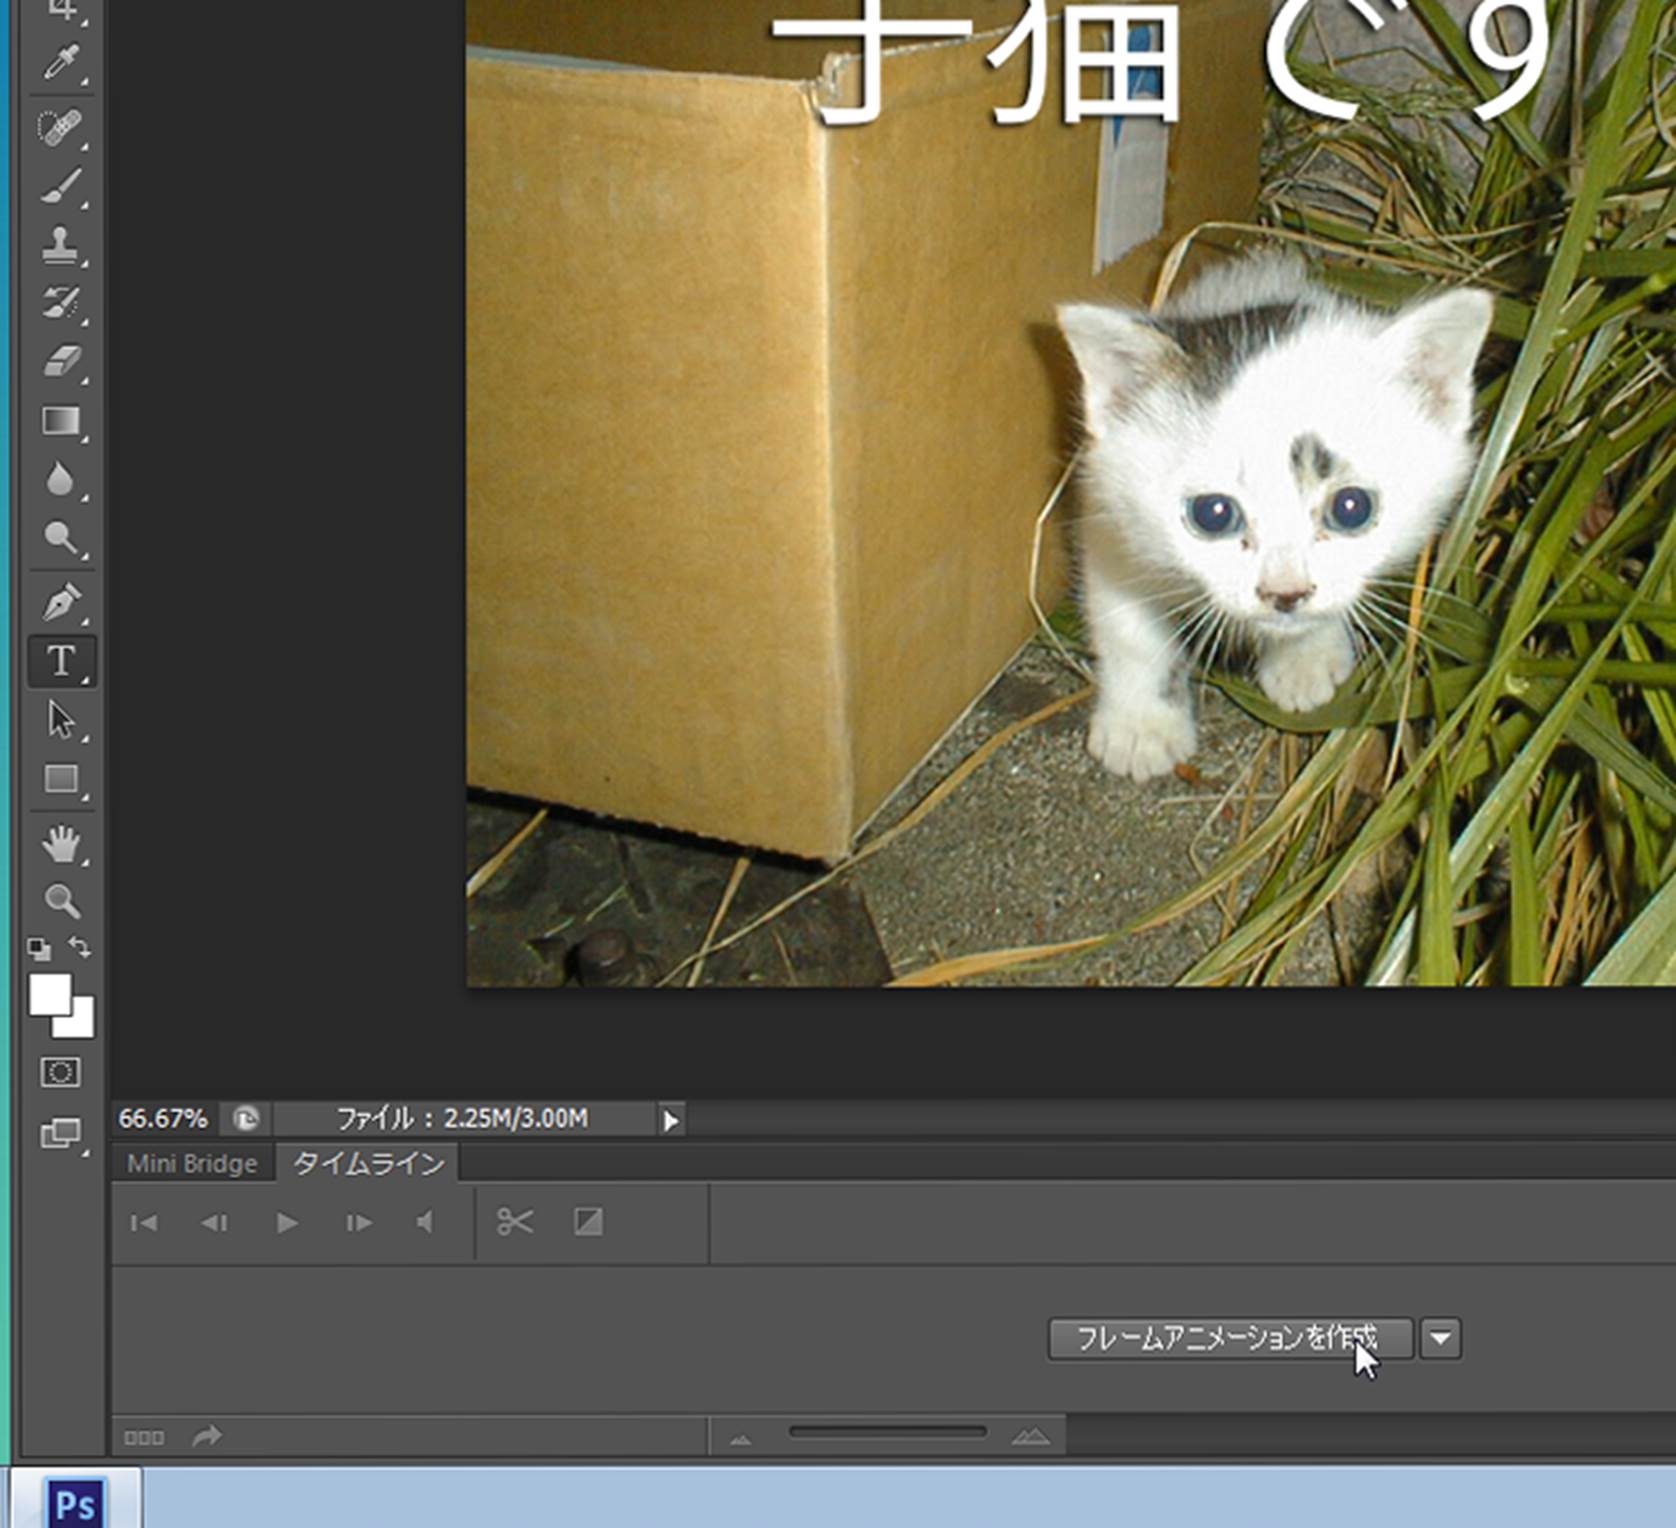
Task: Select the Eyedropper tool
Action: 60,64
